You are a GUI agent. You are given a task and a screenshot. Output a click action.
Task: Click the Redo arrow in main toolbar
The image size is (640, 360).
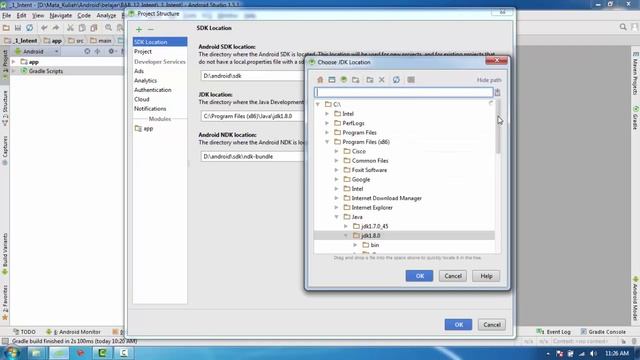point(56,28)
